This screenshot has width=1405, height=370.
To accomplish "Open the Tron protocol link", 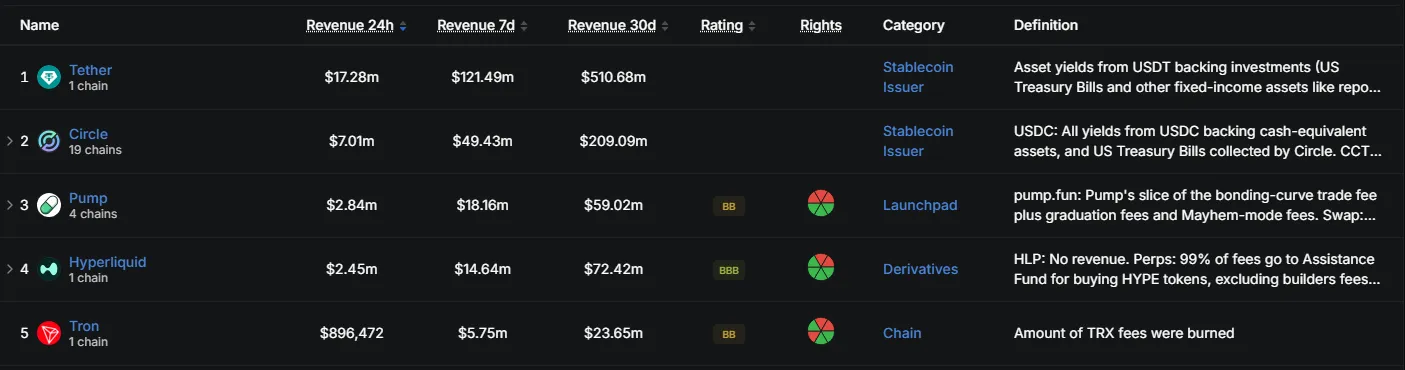I will [84, 326].
